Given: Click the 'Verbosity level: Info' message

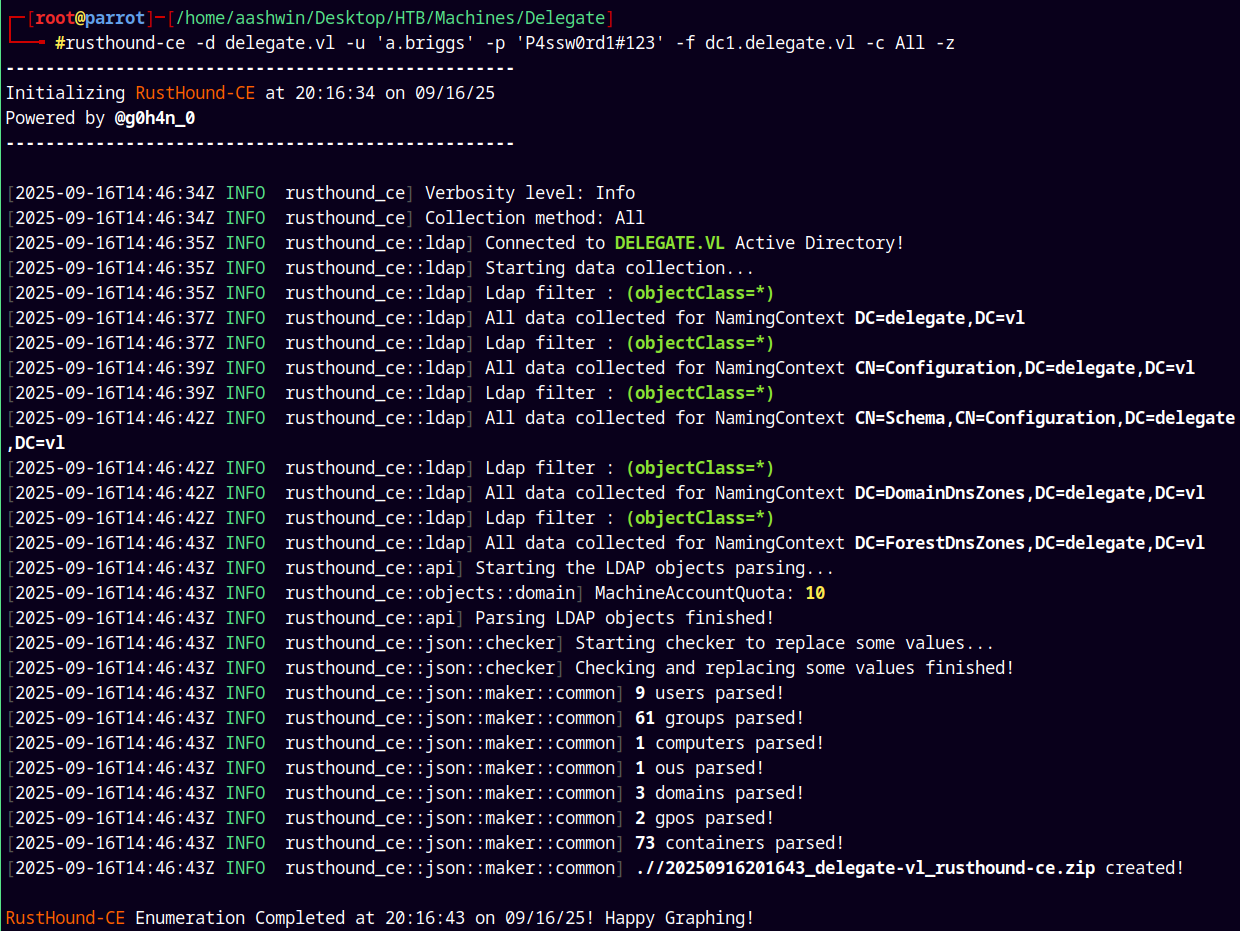Looking at the screenshot, I should (529, 193).
